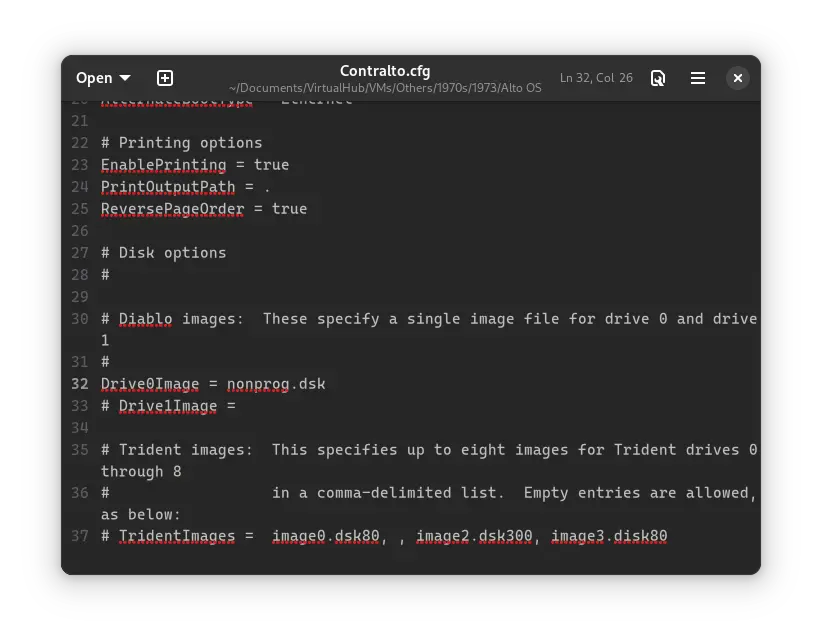Click on nonprog.dsk text
Screen dimensions: 822x642
pos(276,384)
